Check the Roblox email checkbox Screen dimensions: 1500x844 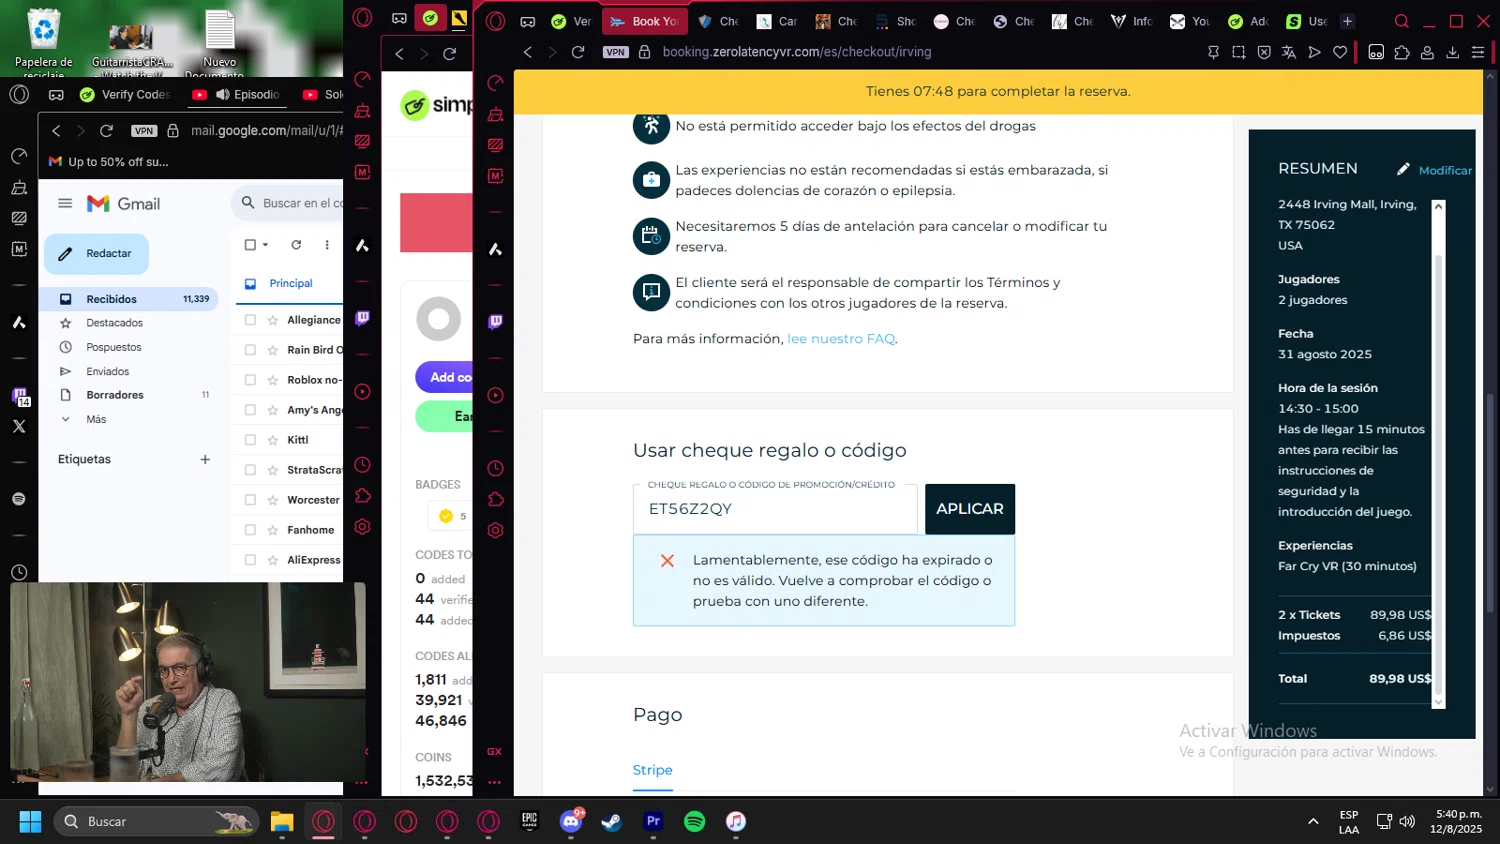point(250,380)
